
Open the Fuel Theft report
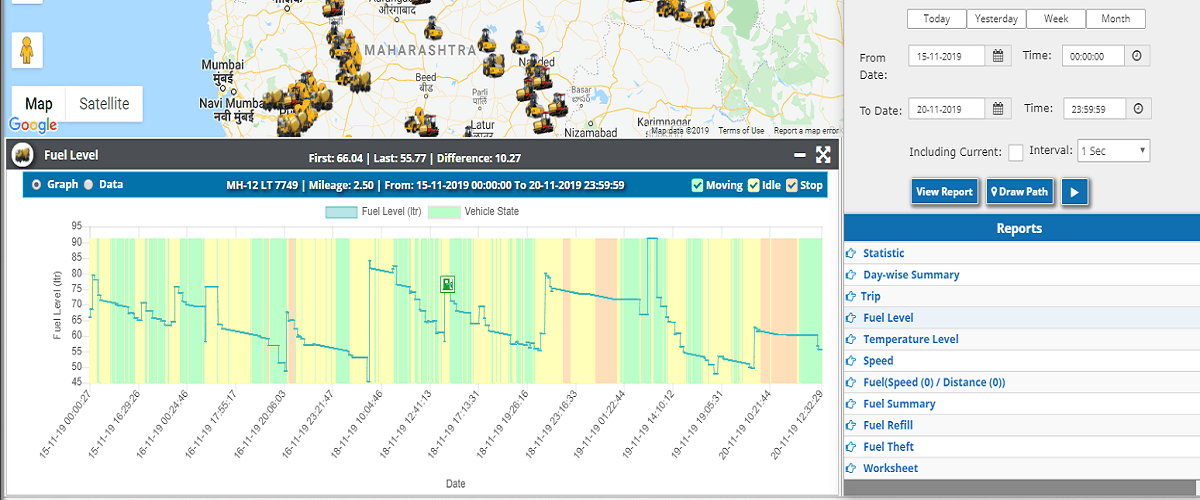[x=888, y=447]
